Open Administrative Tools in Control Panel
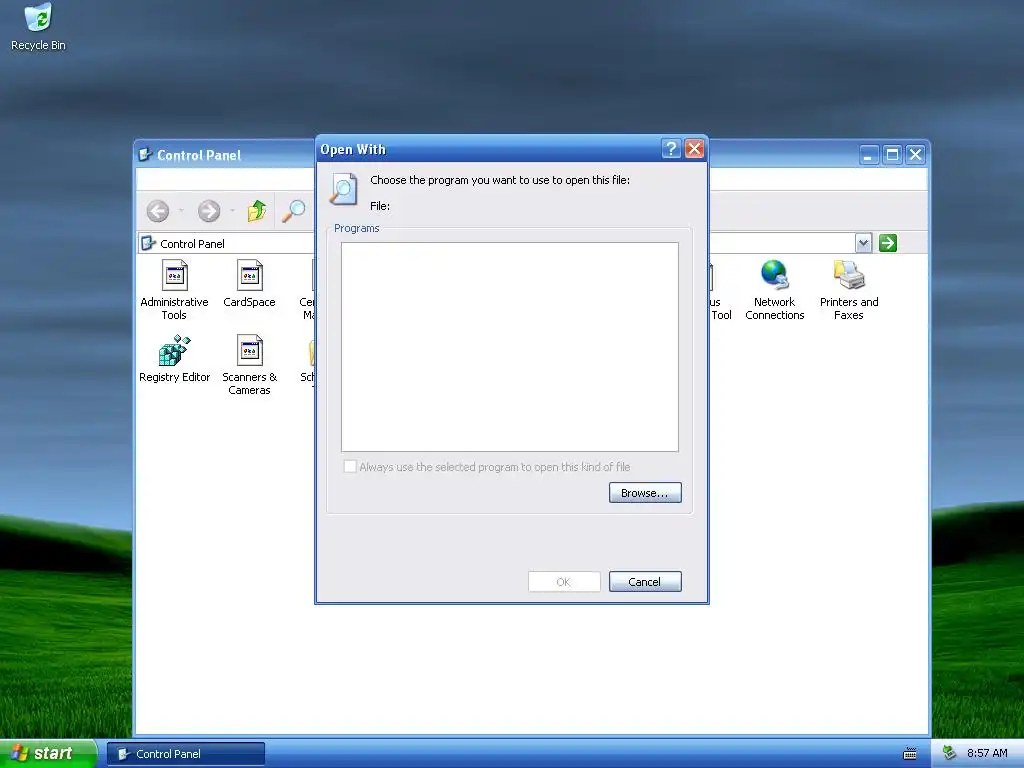 [174, 290]
